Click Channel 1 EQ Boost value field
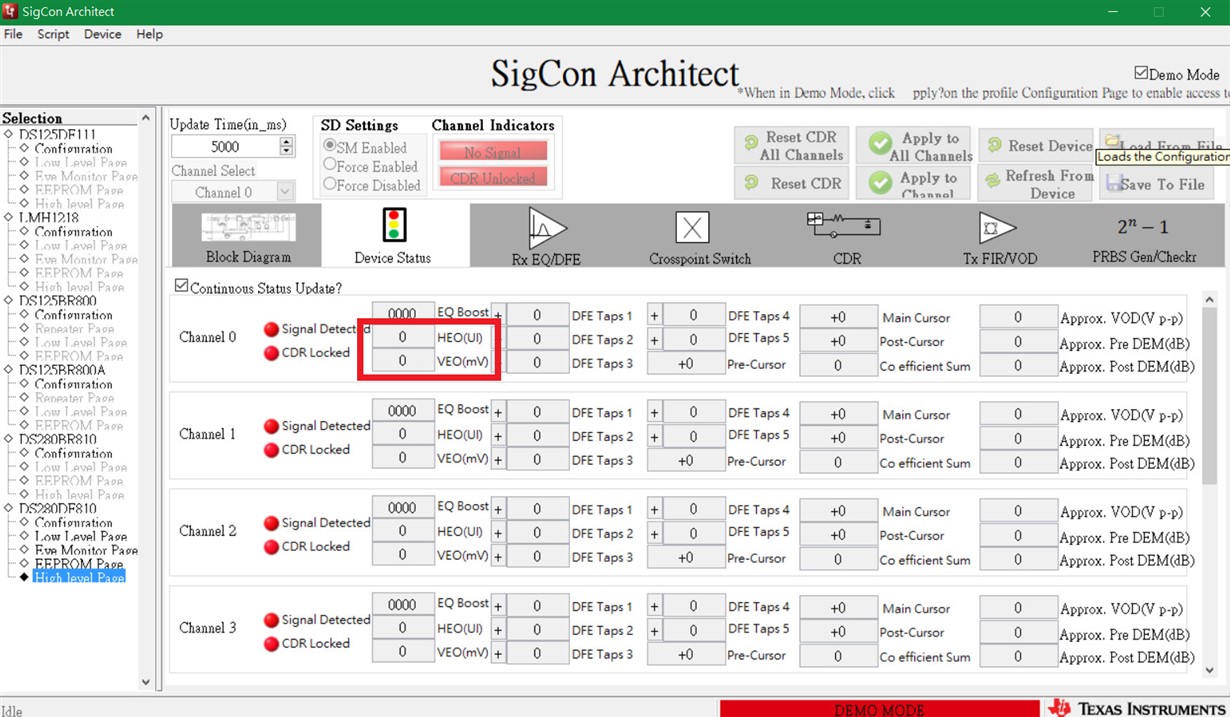 pos(402,411)
